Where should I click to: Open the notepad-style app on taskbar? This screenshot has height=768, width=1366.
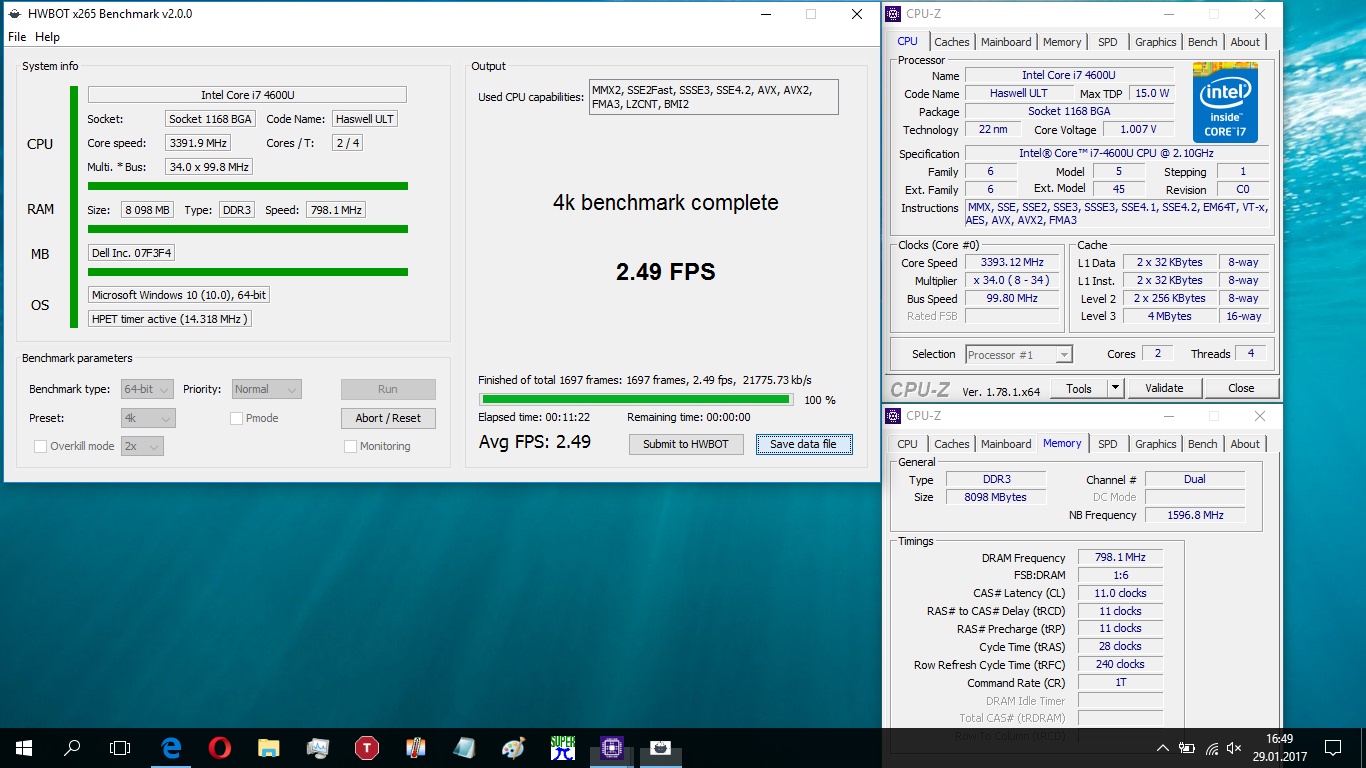(x=465, y=747)
